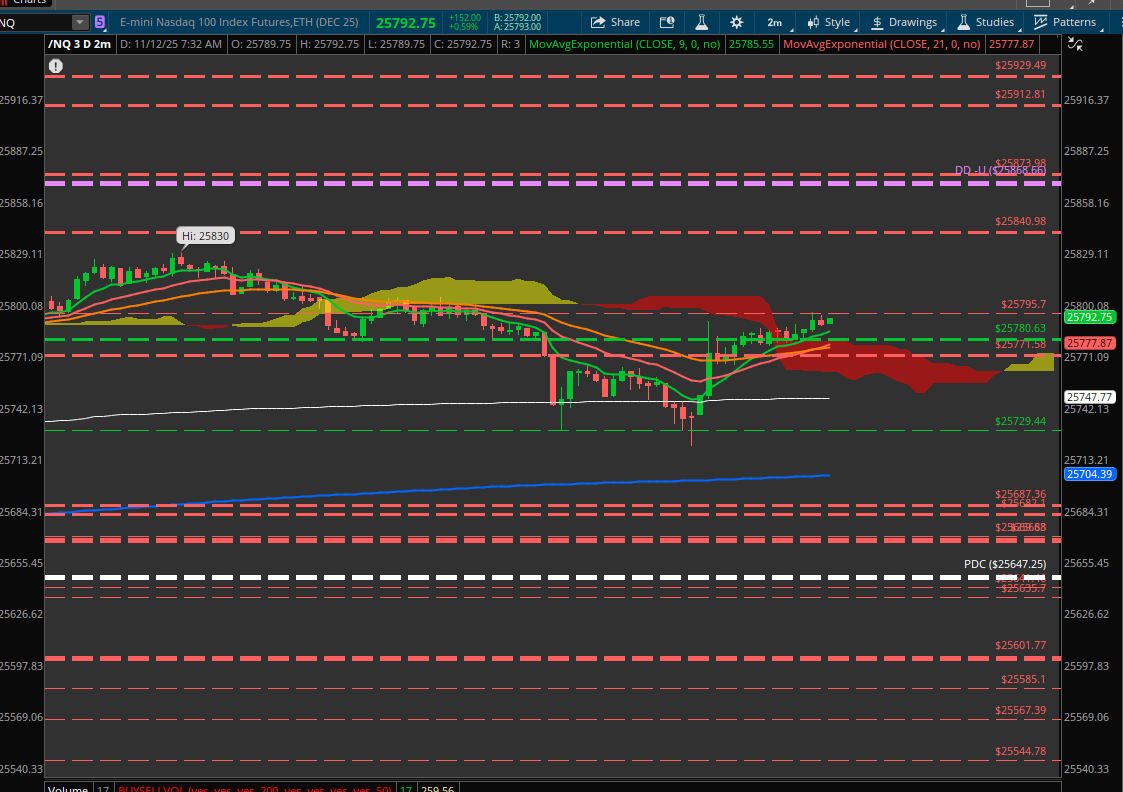
Task: Select the $25929.49 price level label
Action: click(1020, 65)
